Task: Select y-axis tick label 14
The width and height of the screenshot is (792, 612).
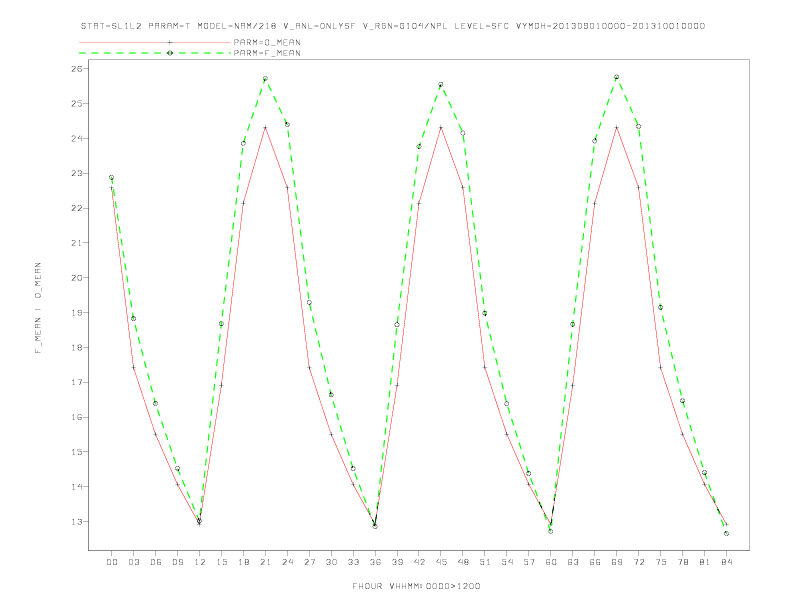Action: [77, 487]
